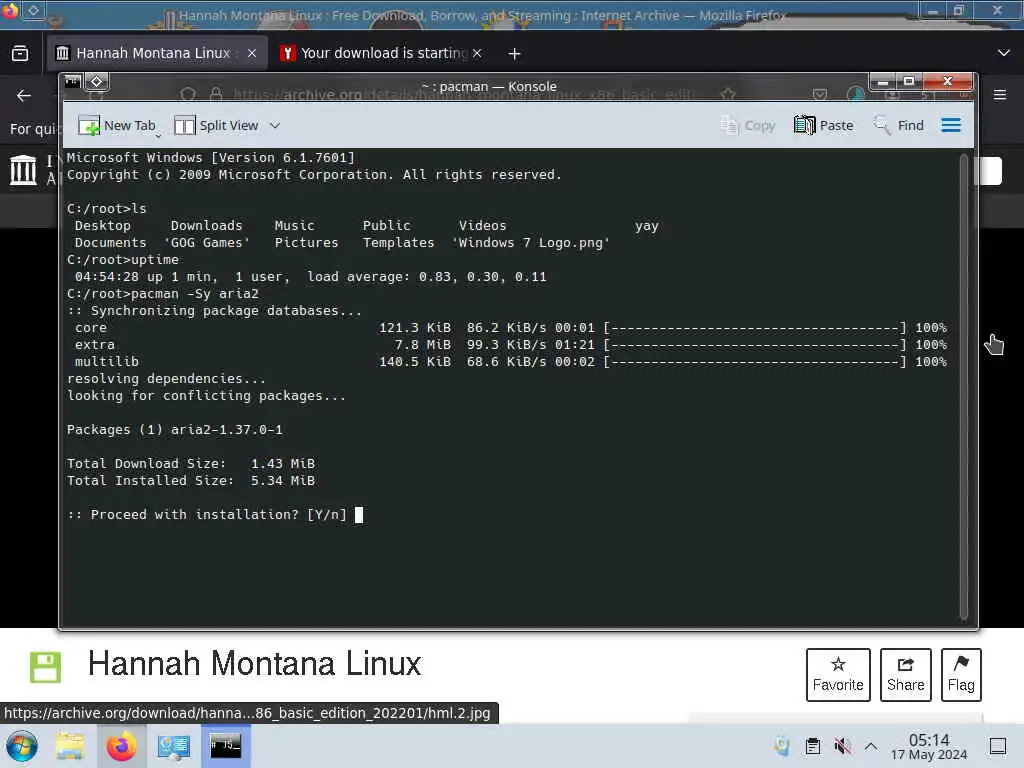Toggle Konsole's on-all-desktops pin button
The image size is (1024, 768).
click(x=97, y=82)
